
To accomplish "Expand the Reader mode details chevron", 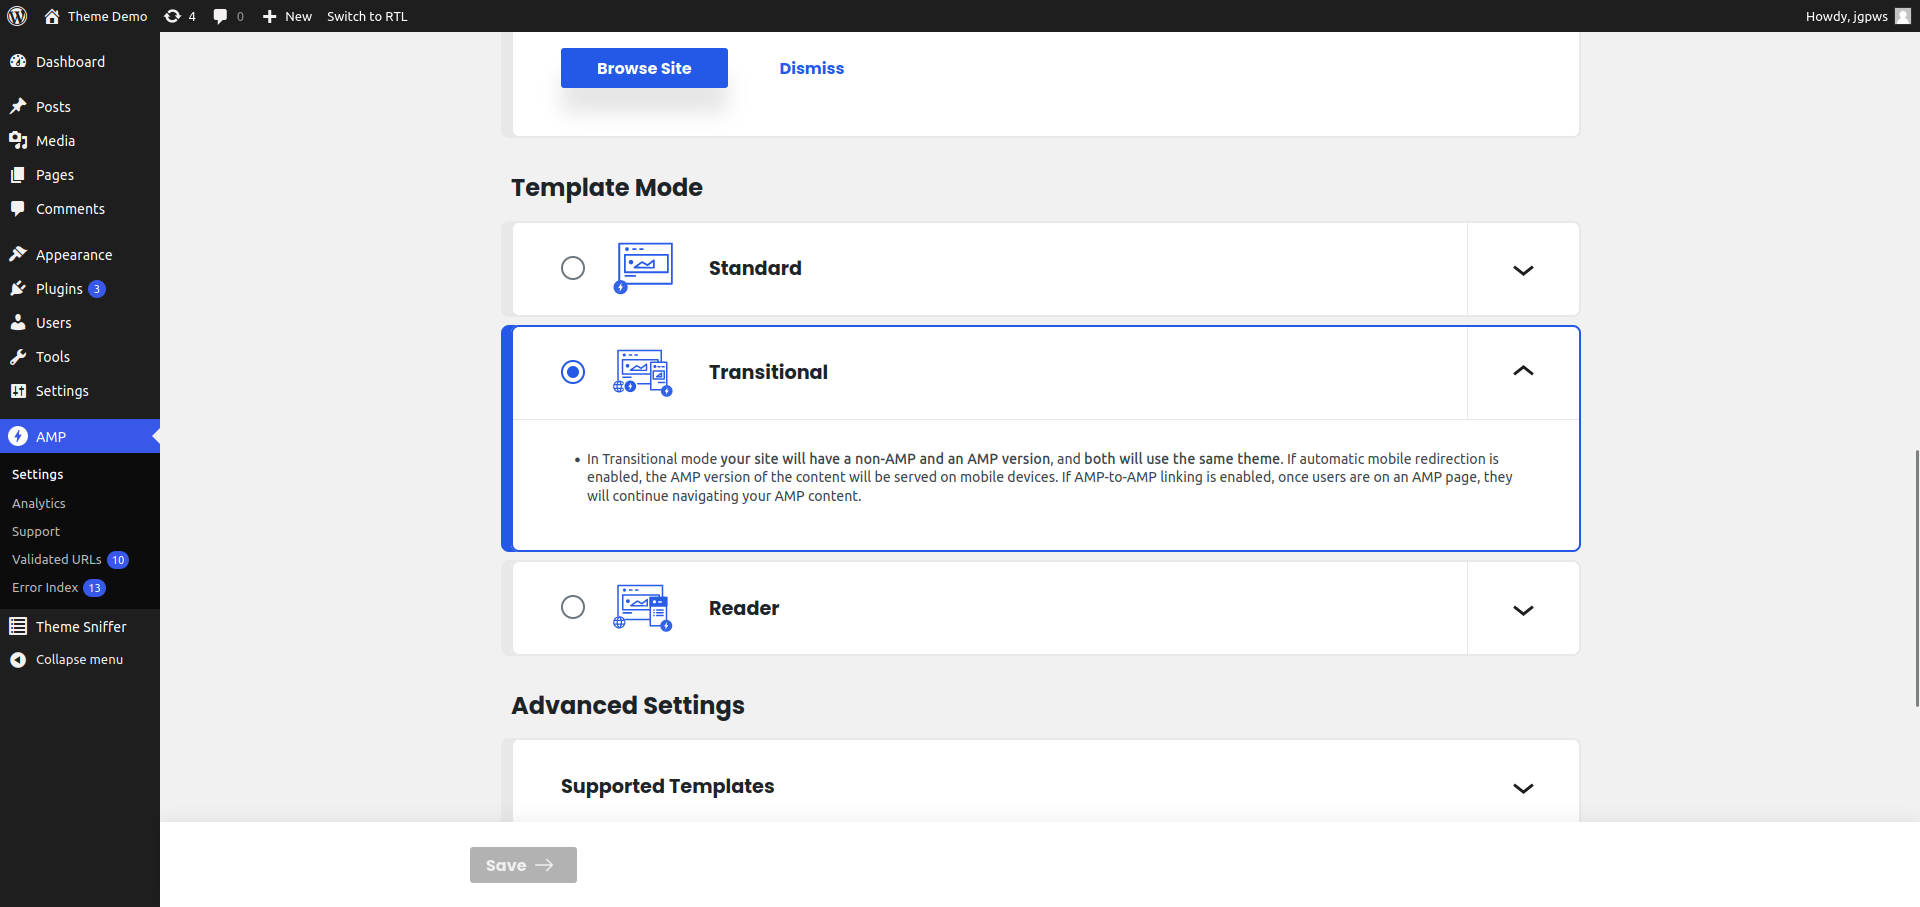I will pos(1523,610).
